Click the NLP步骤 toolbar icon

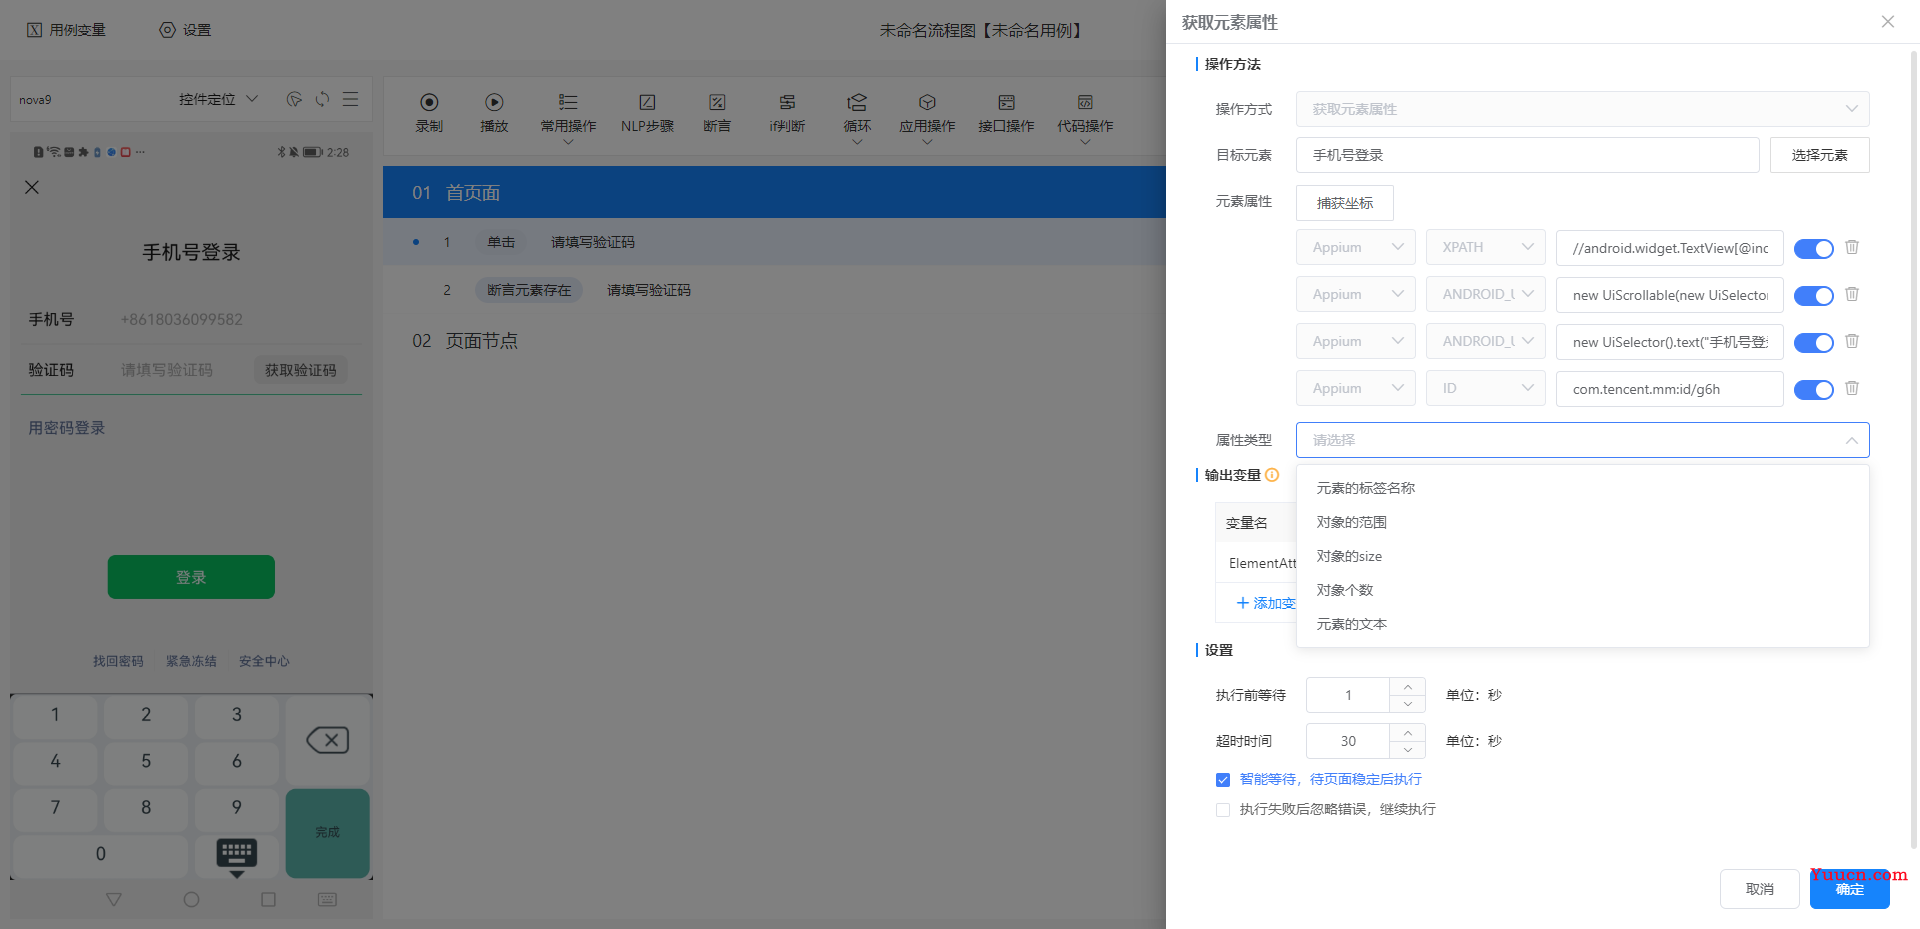(x=647, y=102)
